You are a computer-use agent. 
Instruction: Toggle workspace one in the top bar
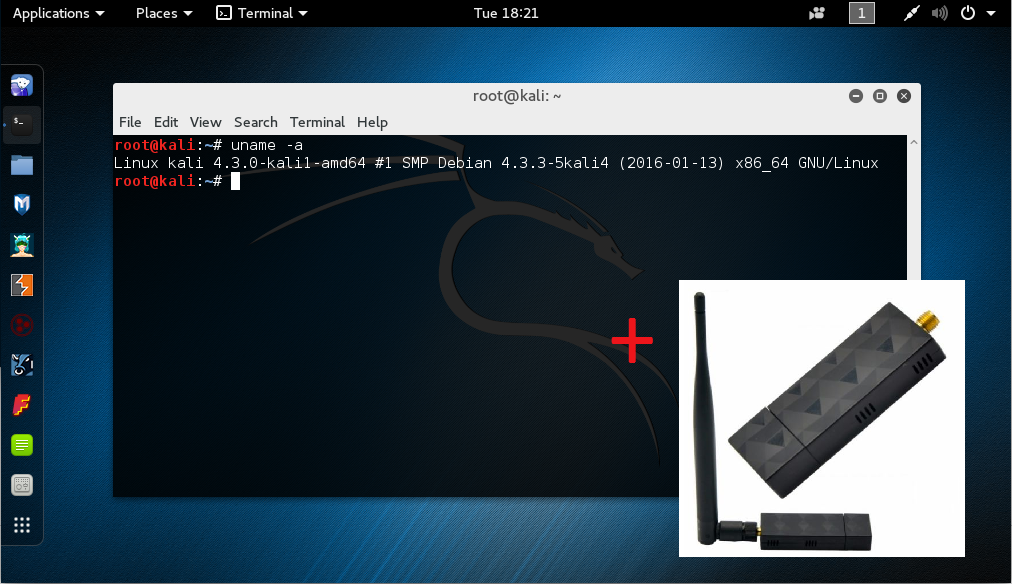pyautogui.click(x=861, y=13)
